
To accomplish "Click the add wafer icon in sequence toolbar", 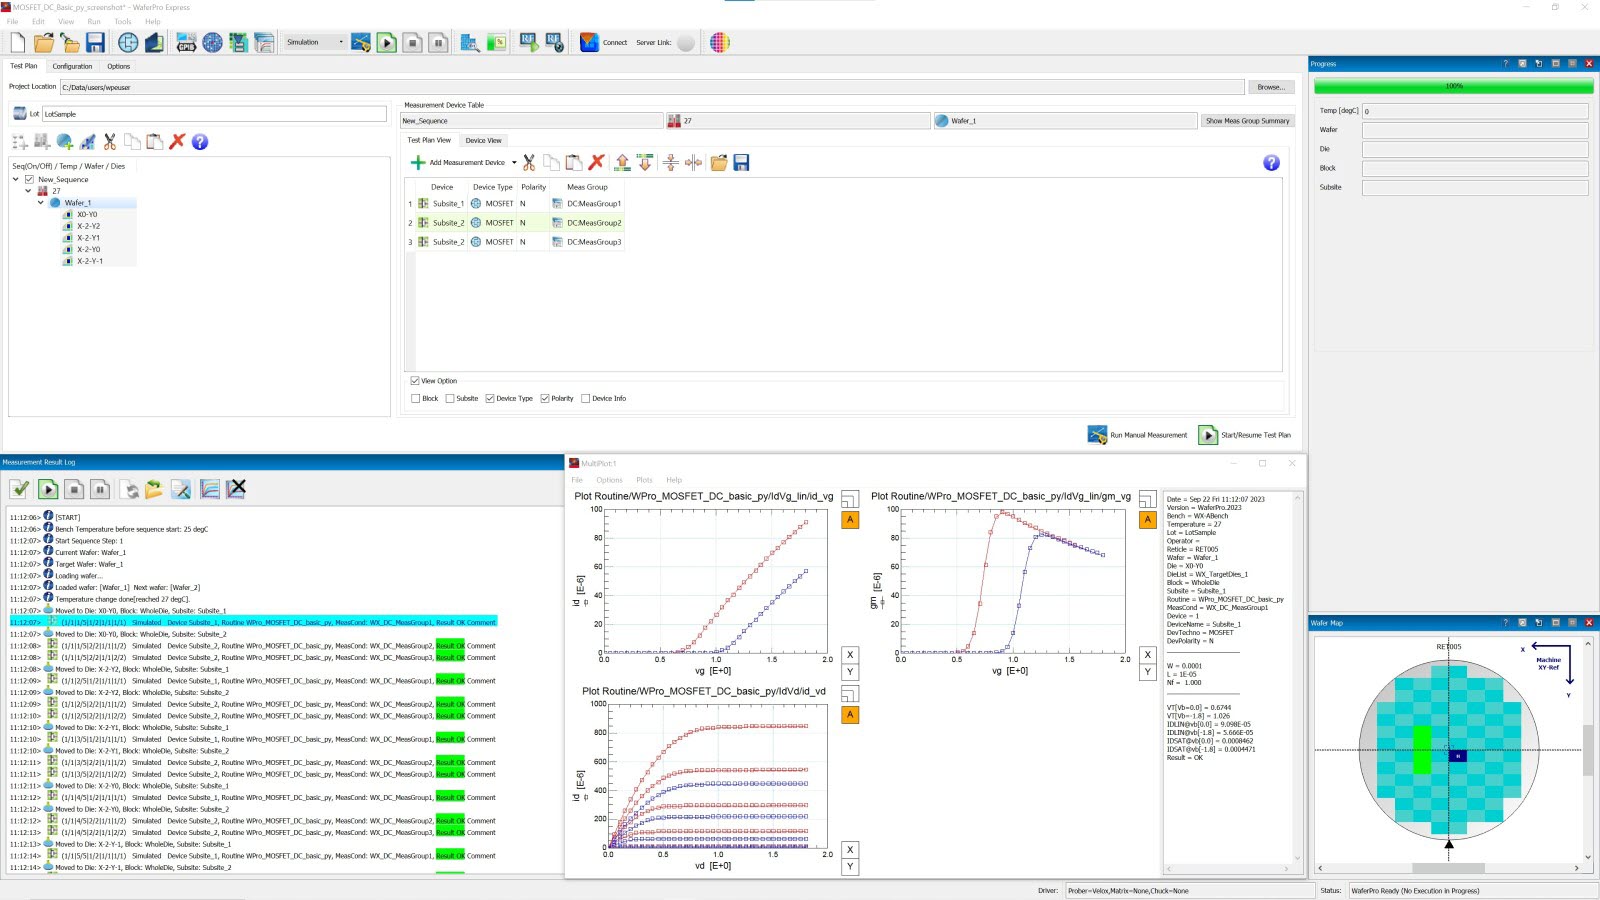I will tap(62, 142).
